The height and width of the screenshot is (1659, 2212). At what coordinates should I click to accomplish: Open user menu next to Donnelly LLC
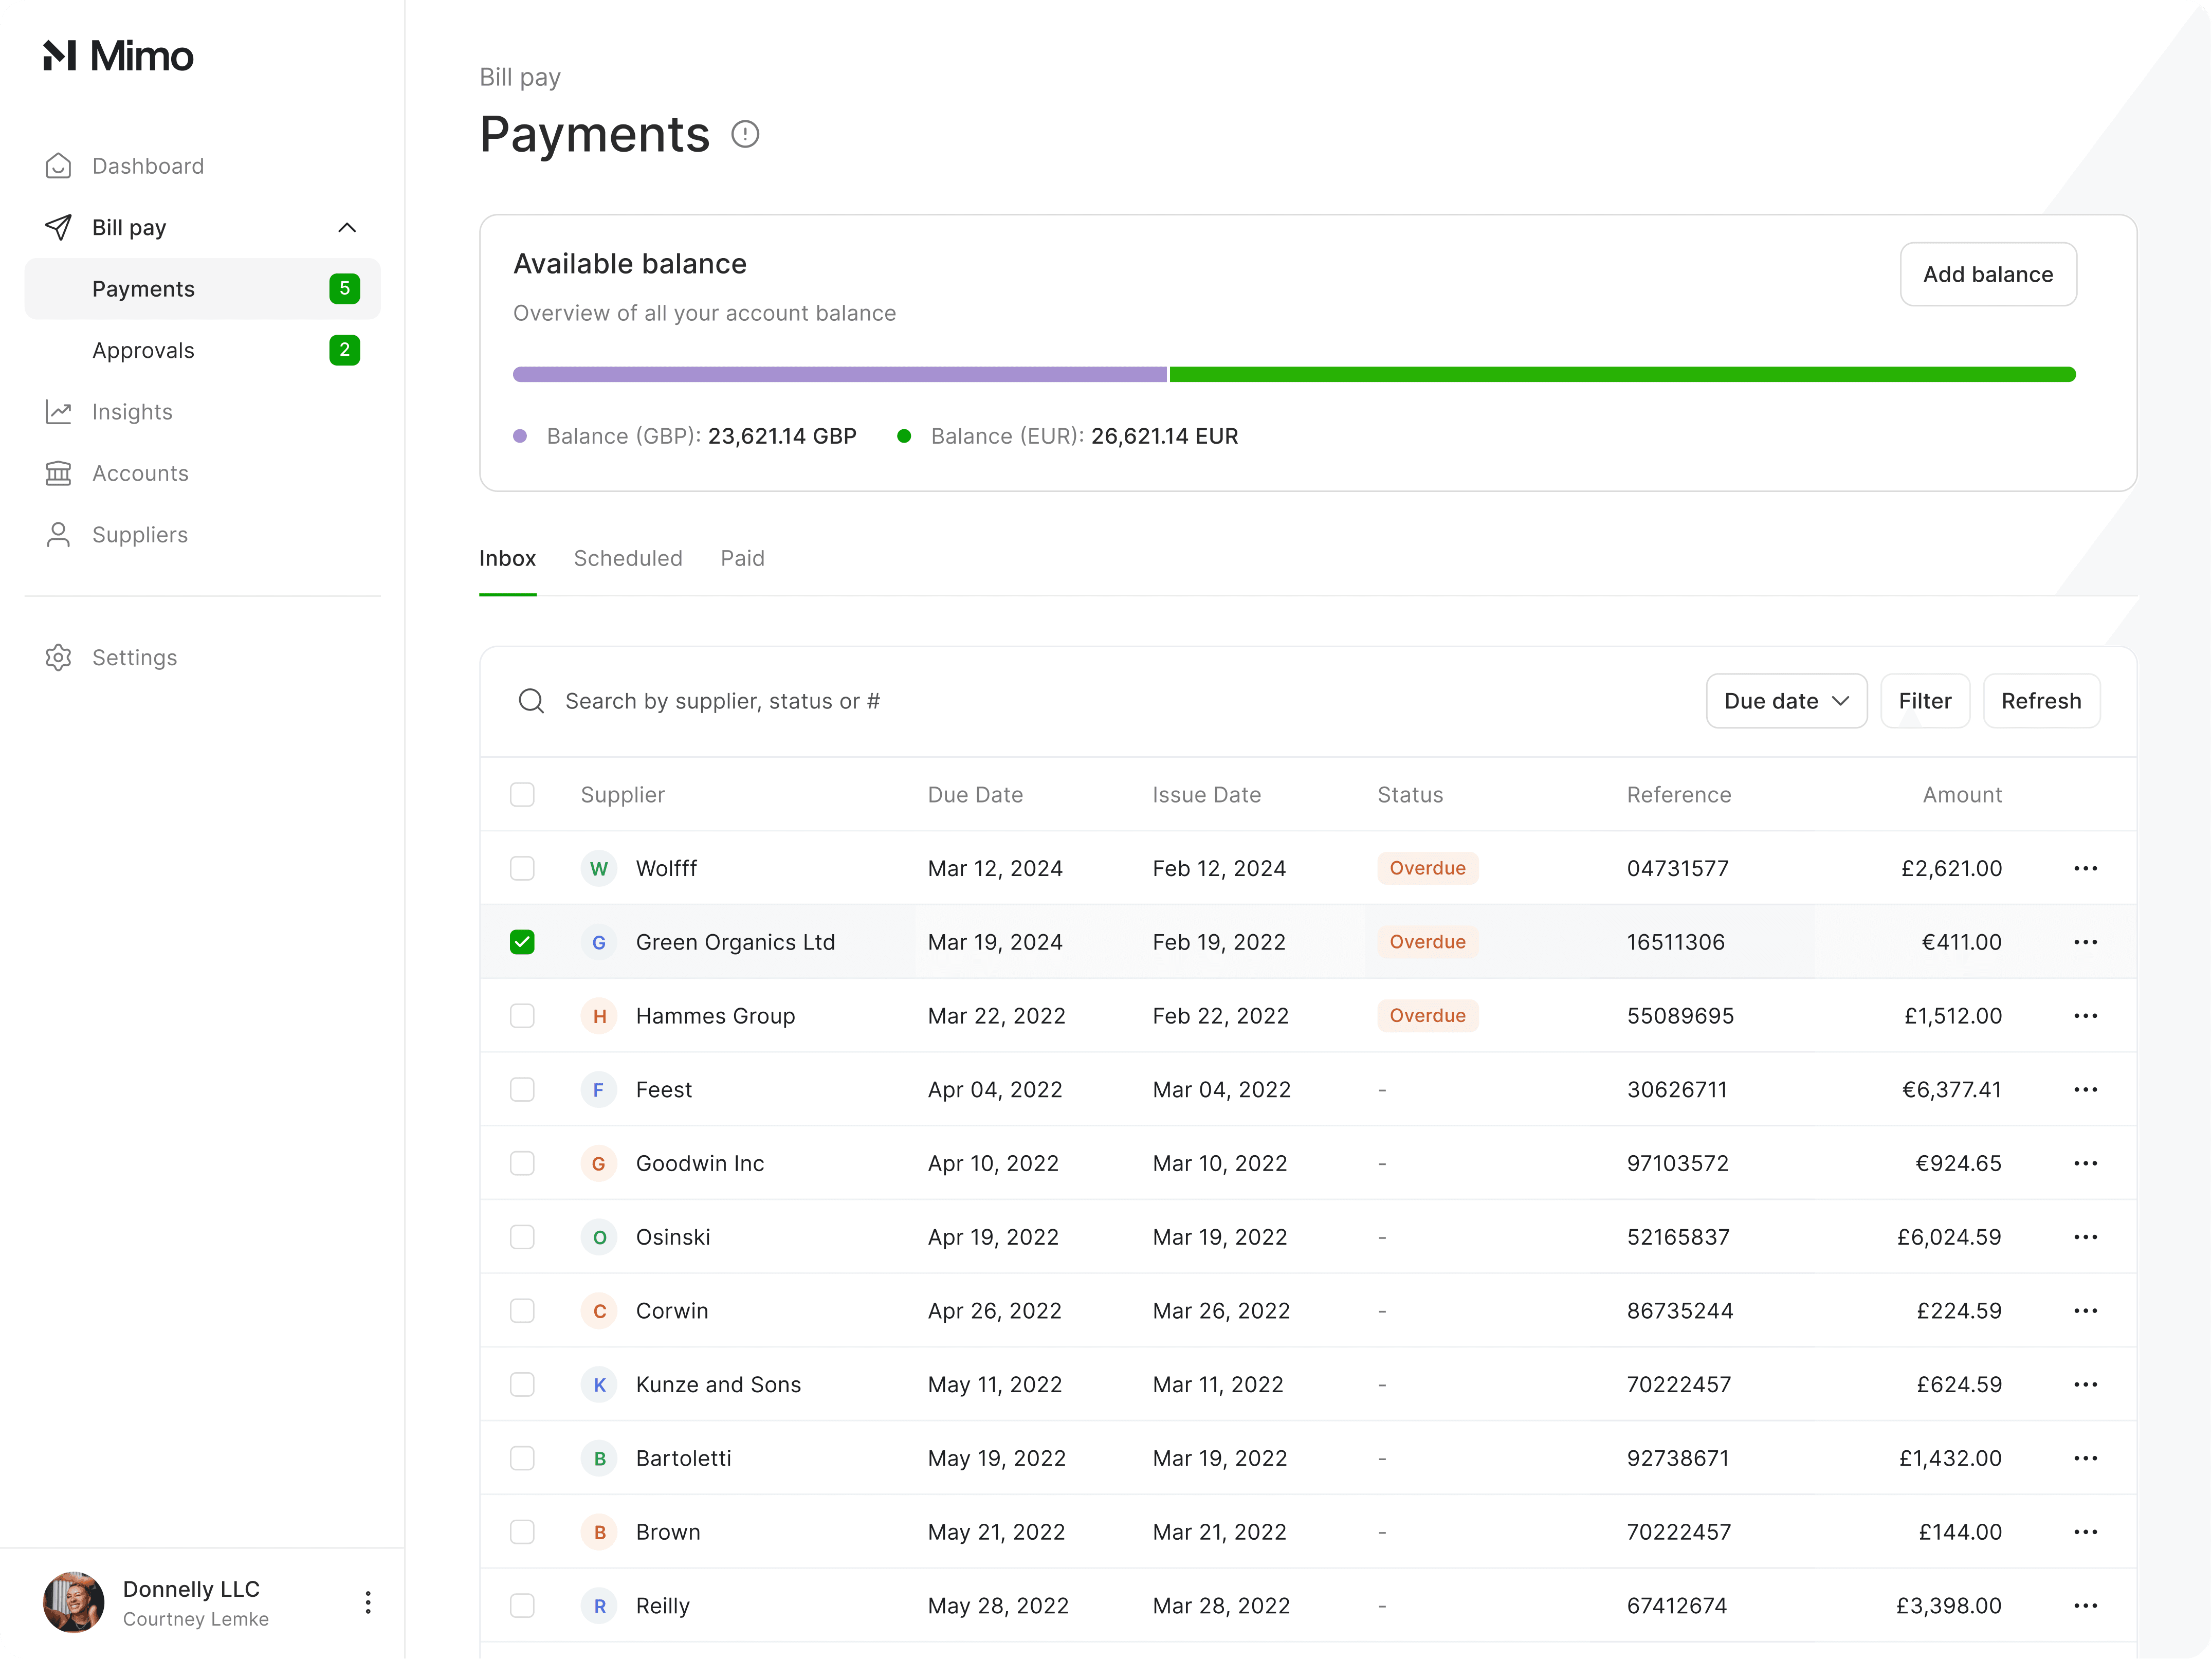point(368,1602)
